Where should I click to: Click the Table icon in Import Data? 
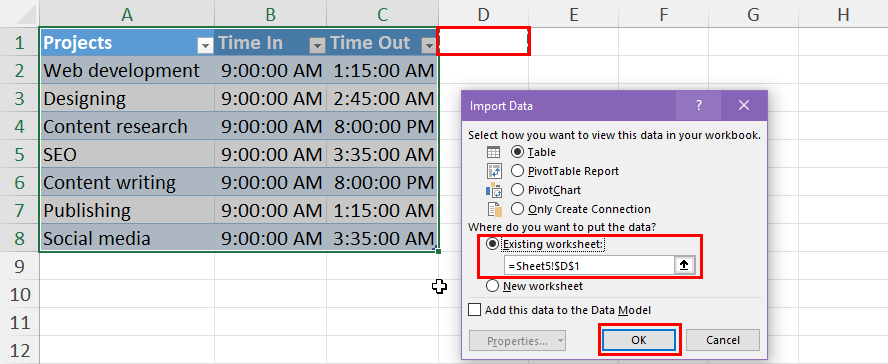(x=493, y=152)
